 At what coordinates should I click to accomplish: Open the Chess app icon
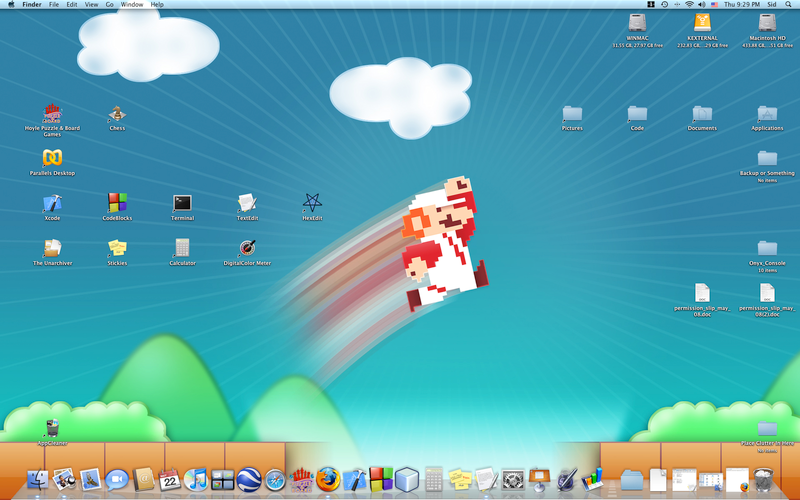[x=117, y=113]
